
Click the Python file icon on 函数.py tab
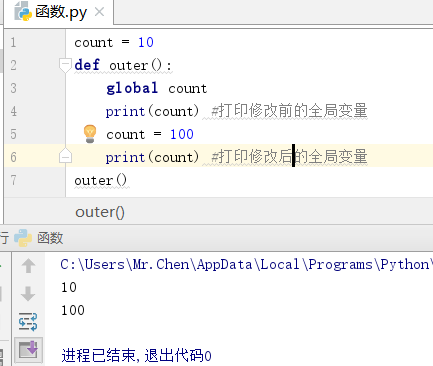[23, 12]
